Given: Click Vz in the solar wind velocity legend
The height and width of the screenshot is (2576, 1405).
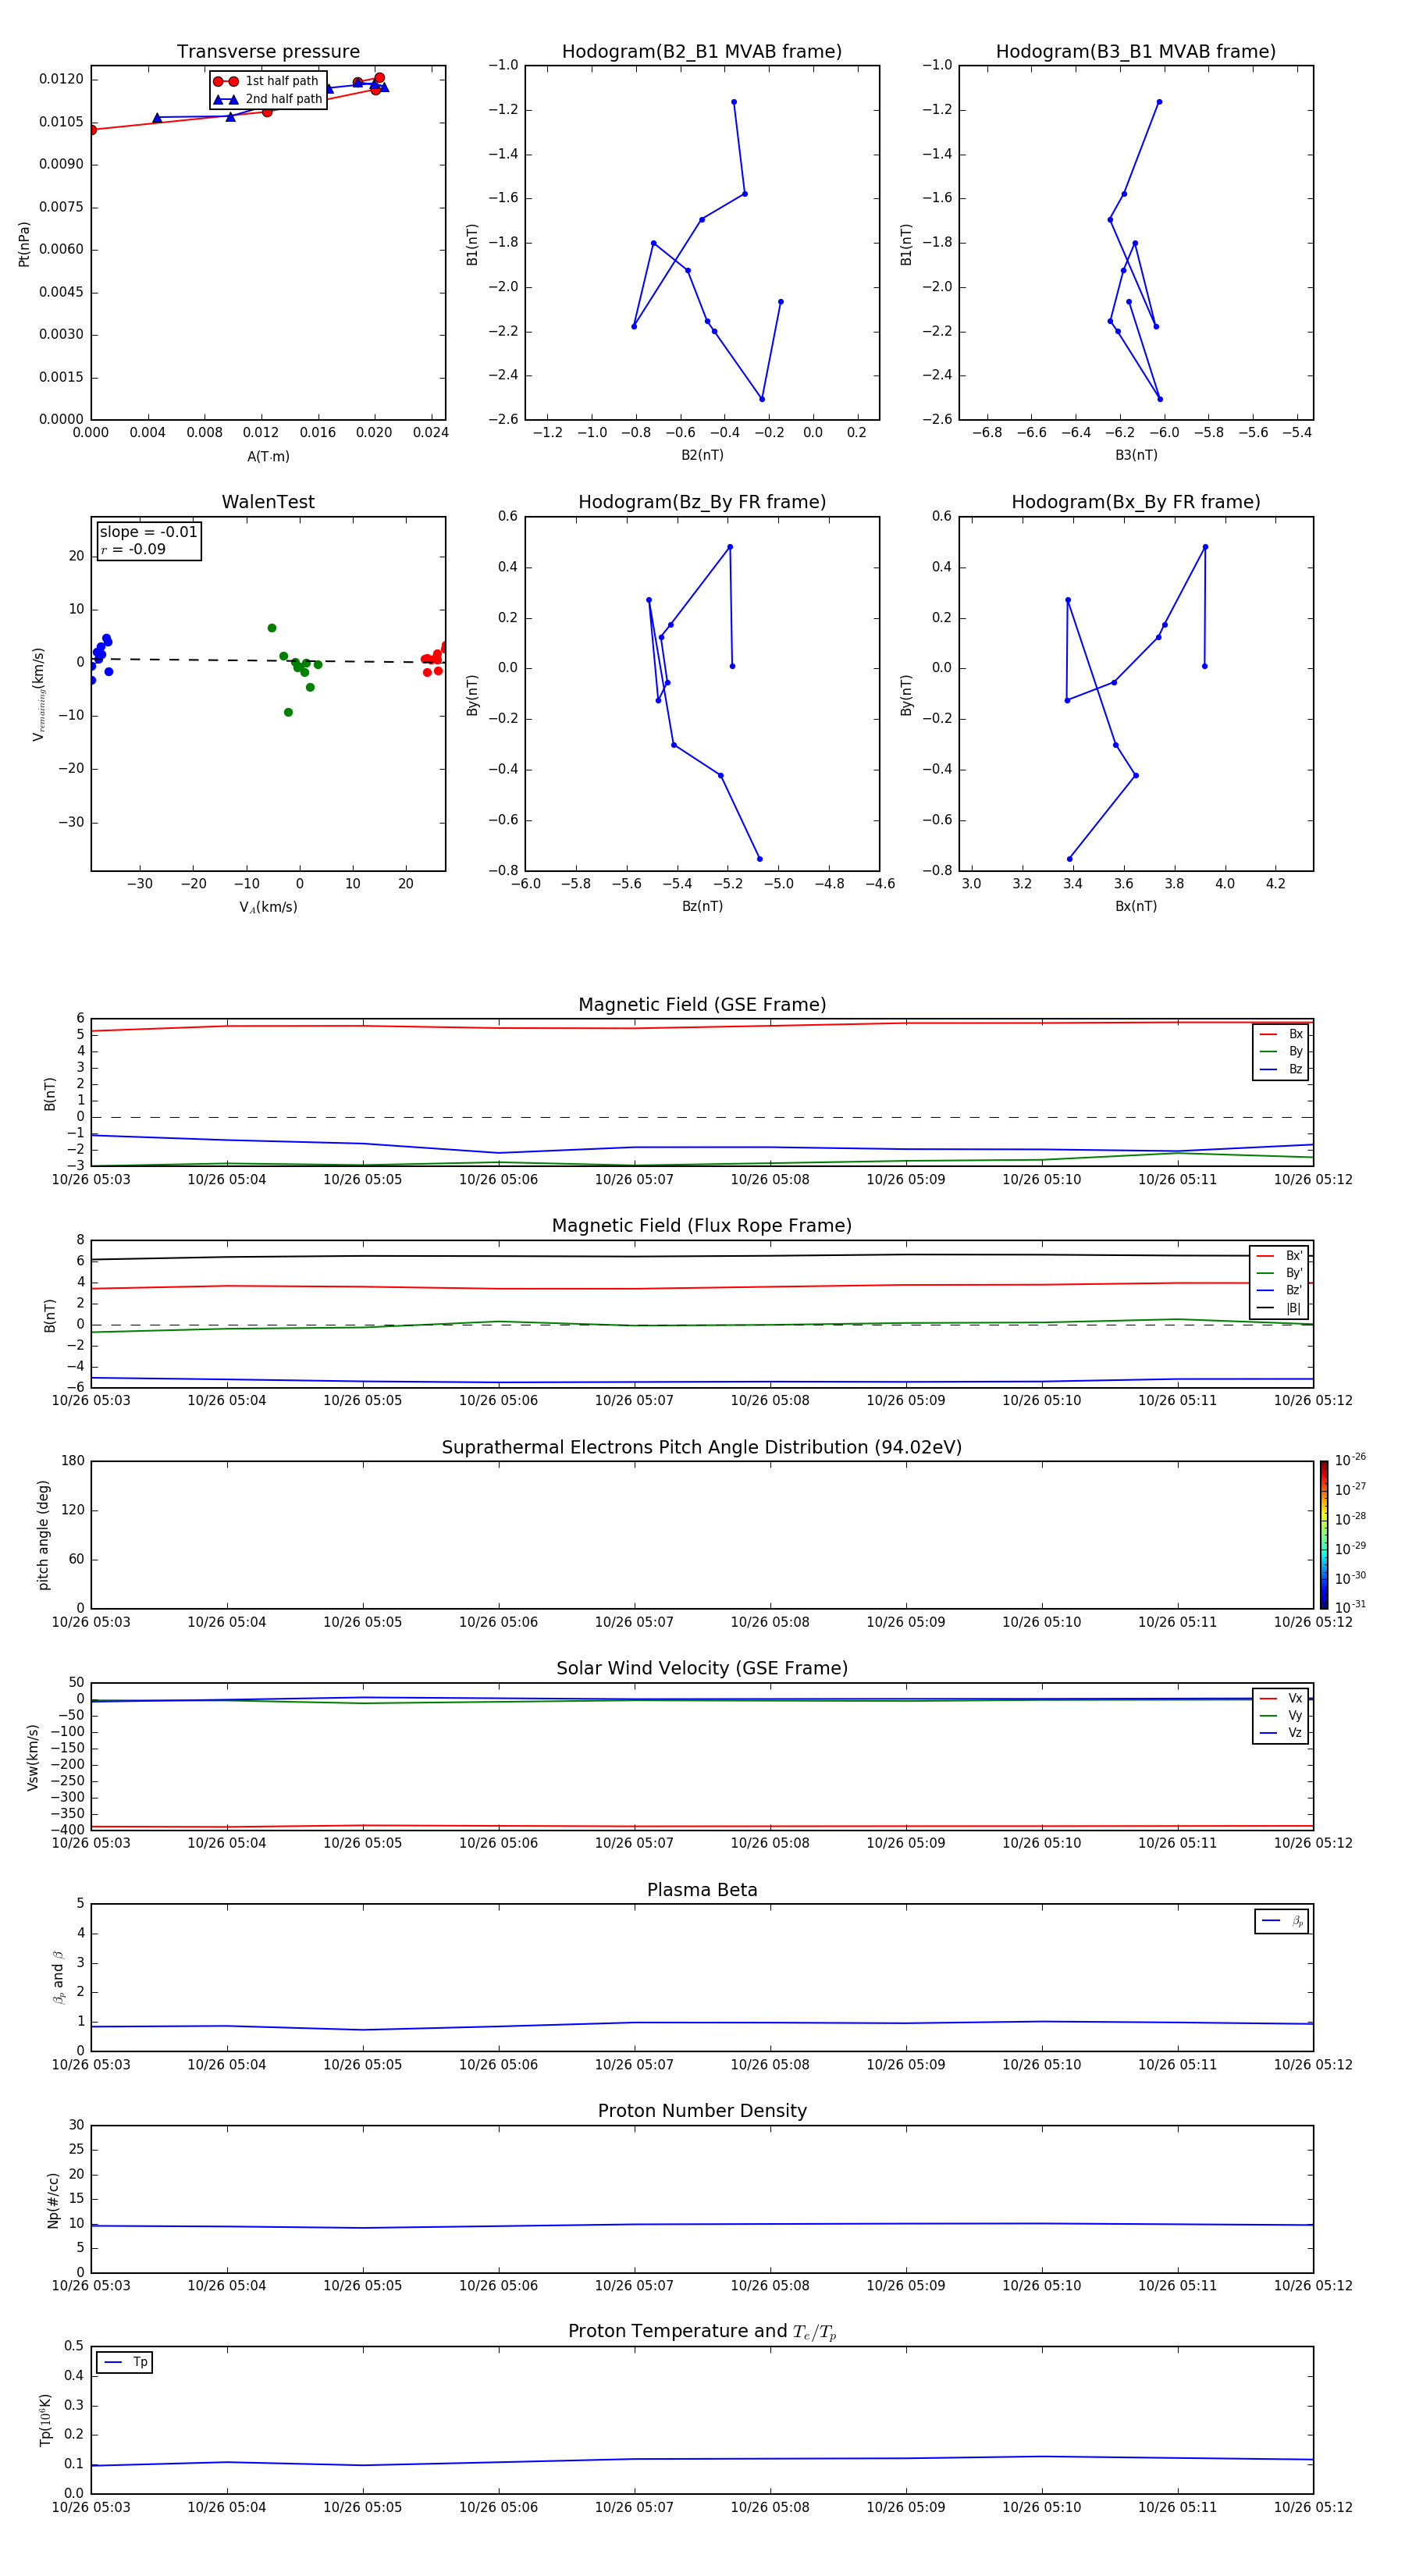Looking at the screenshot, I should coord(1281,1733).
